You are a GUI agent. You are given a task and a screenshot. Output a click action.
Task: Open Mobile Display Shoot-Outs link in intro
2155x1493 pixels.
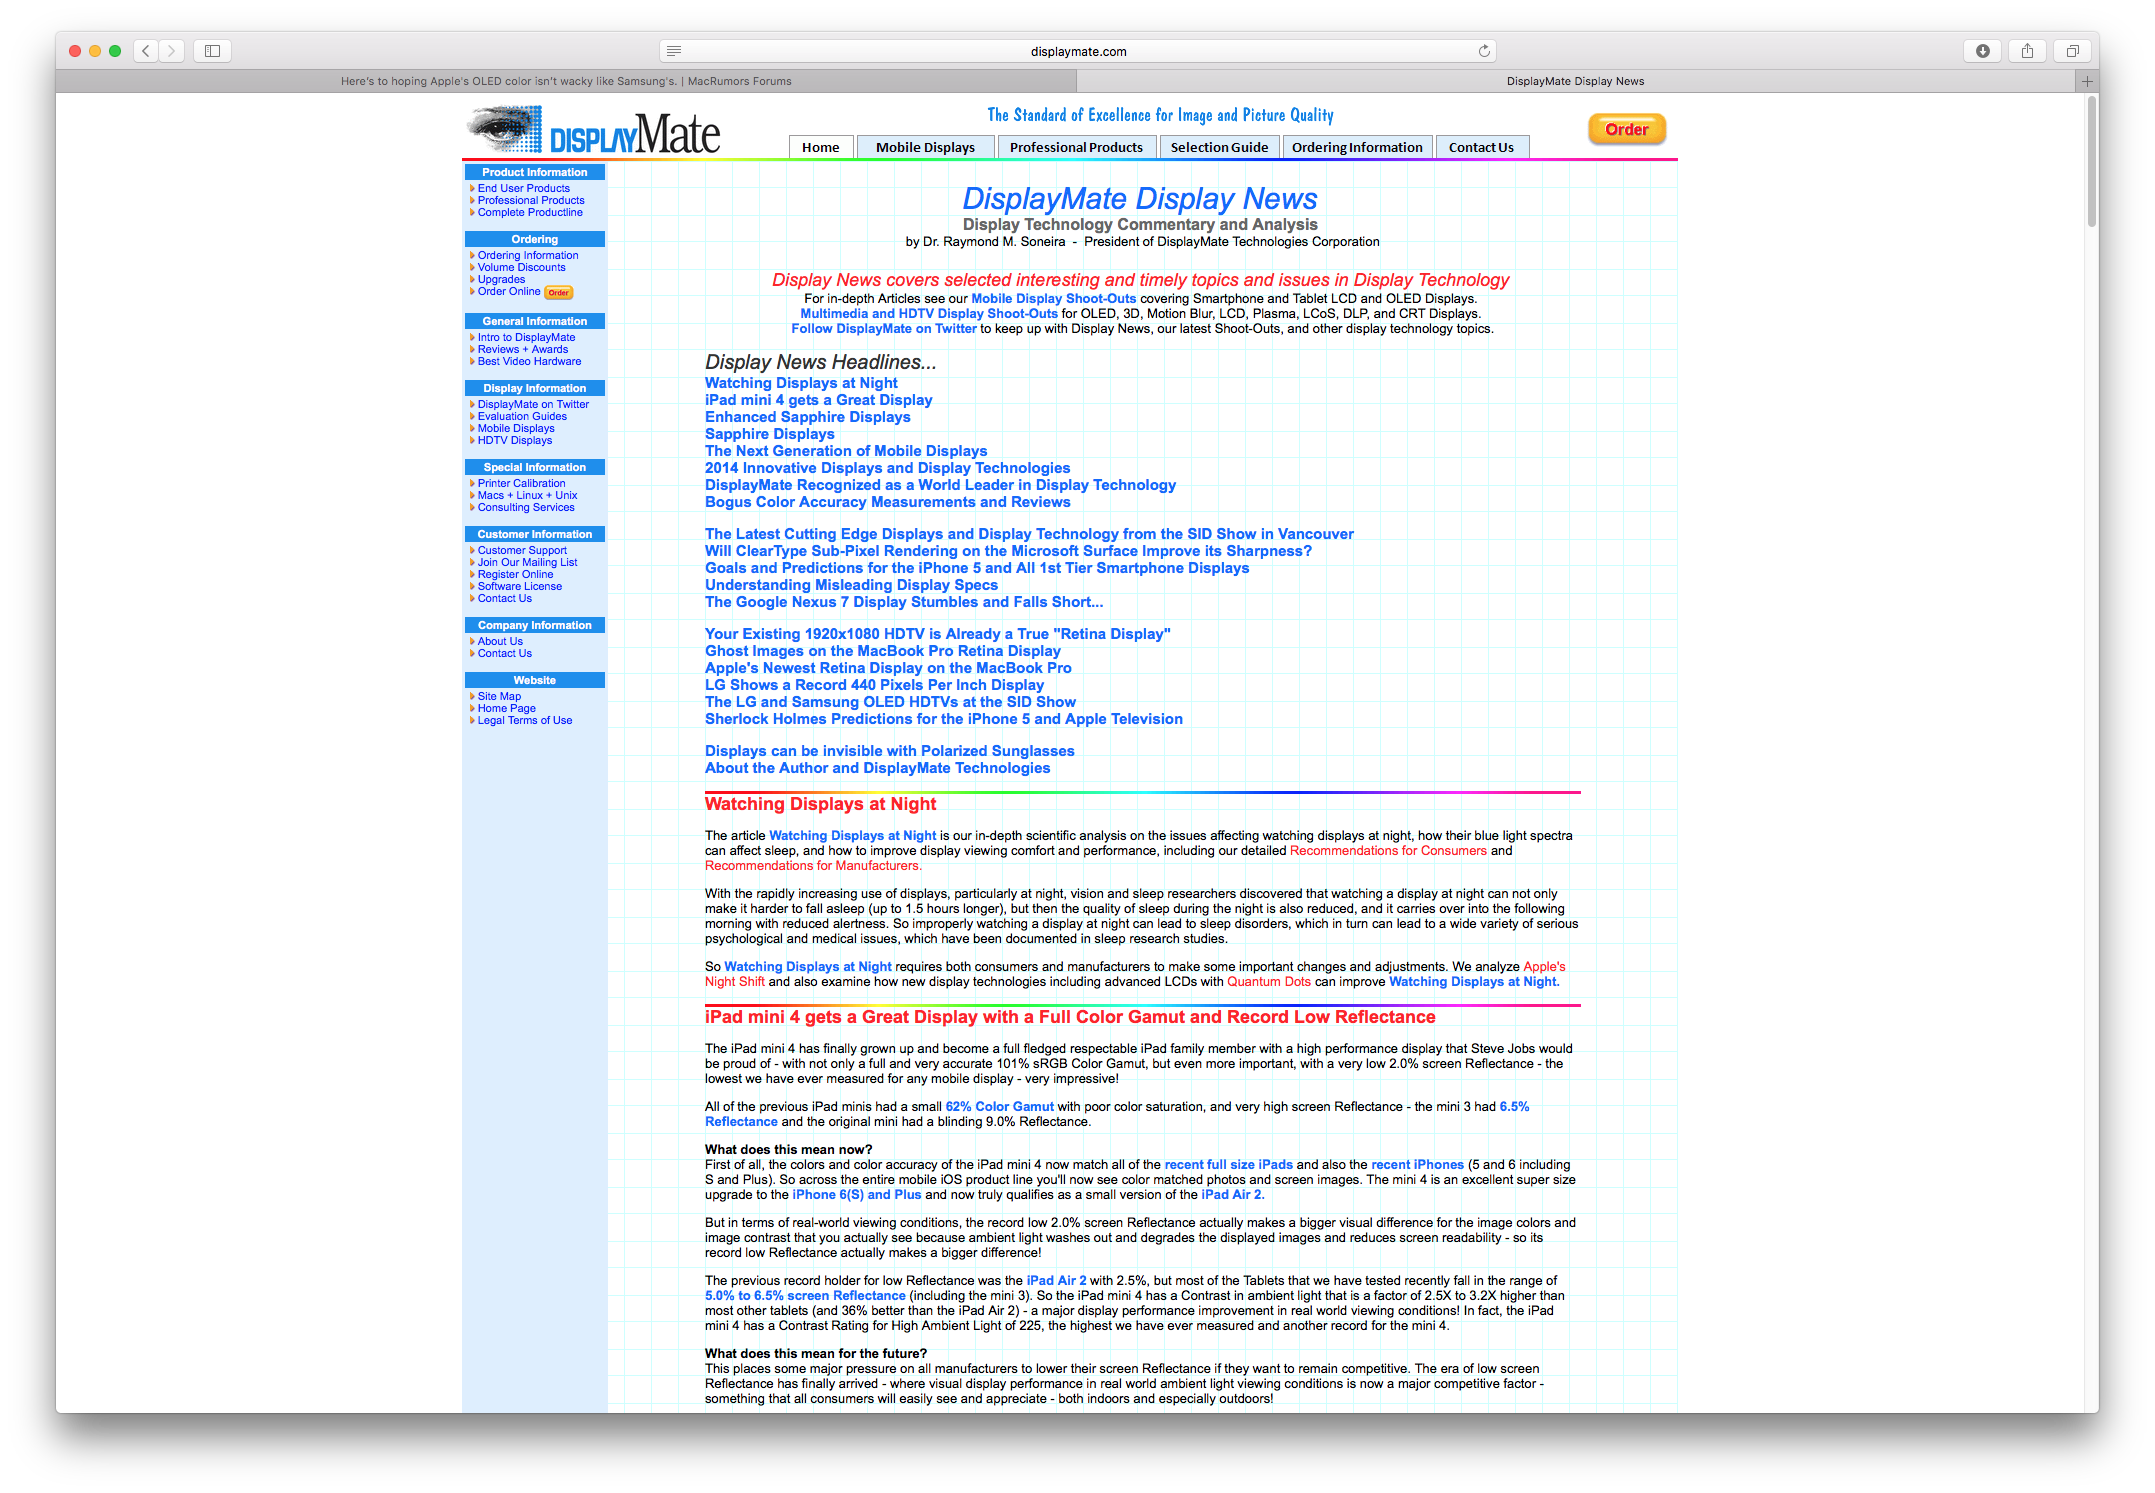pyautogui.click(x=1054, y=298)
